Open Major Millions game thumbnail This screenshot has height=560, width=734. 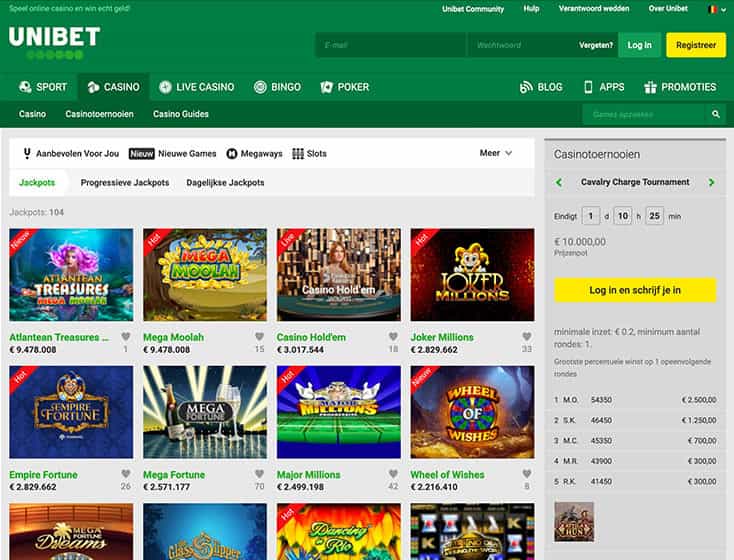click(x=339, y=412)
